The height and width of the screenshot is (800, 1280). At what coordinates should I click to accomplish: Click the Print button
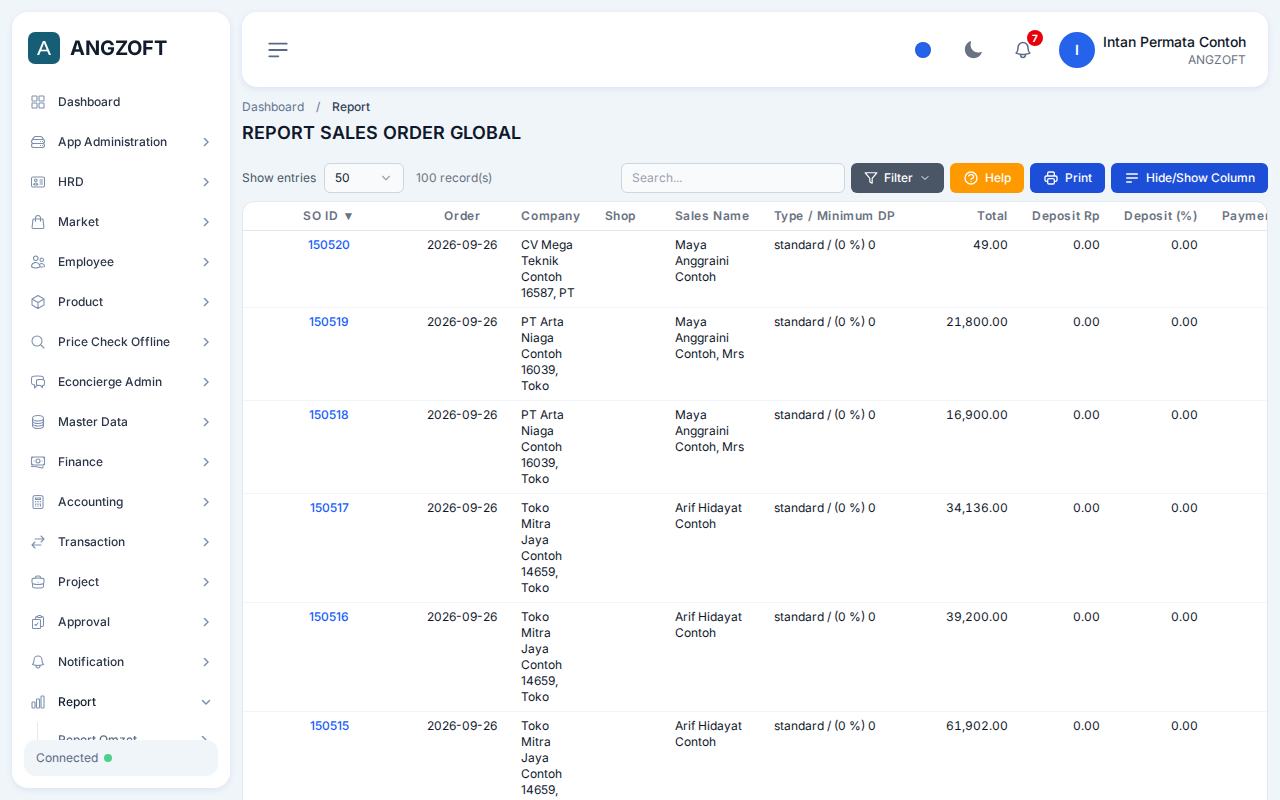coord(1067,178)
